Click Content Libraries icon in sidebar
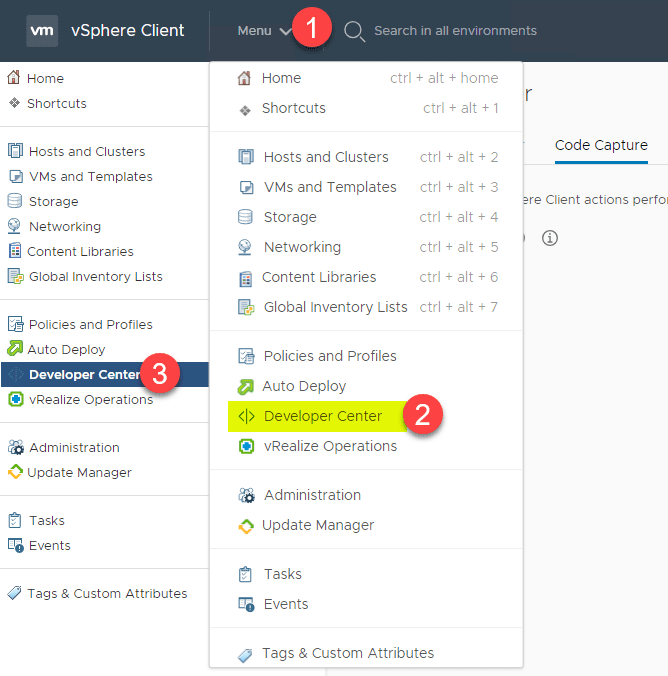668x676 pixels. click(15, 250)
